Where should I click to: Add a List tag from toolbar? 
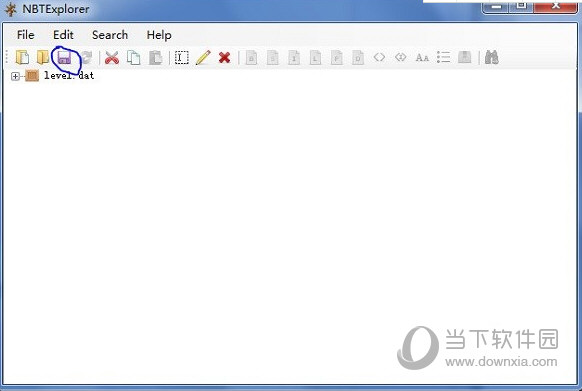coord(443,58)
